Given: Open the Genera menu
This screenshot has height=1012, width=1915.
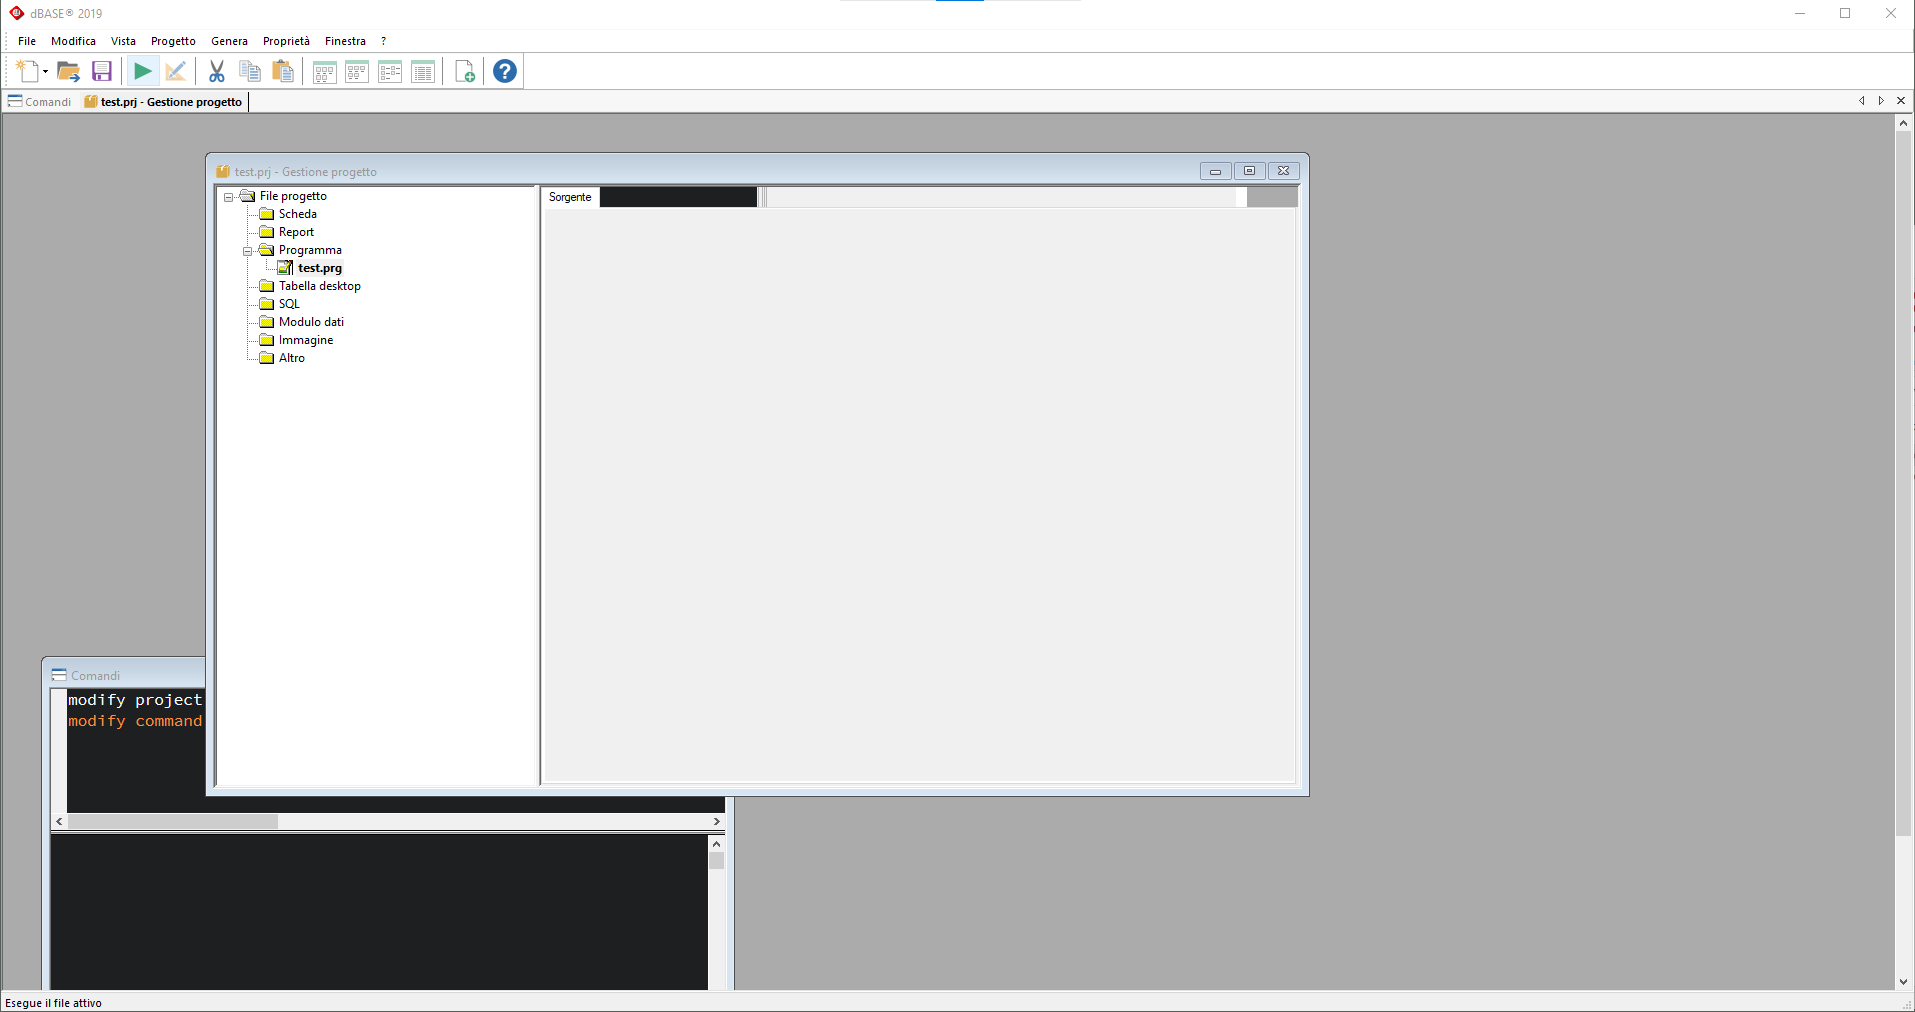Looking at the screenshot, I should pyautogui.click(x=229, y=41).
